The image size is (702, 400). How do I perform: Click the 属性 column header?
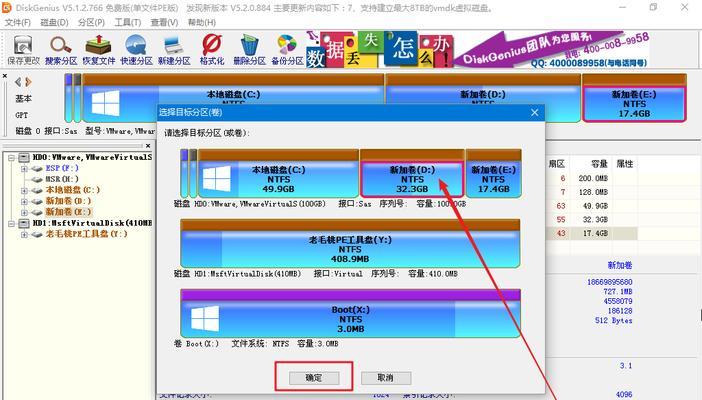tap(625, 164)
